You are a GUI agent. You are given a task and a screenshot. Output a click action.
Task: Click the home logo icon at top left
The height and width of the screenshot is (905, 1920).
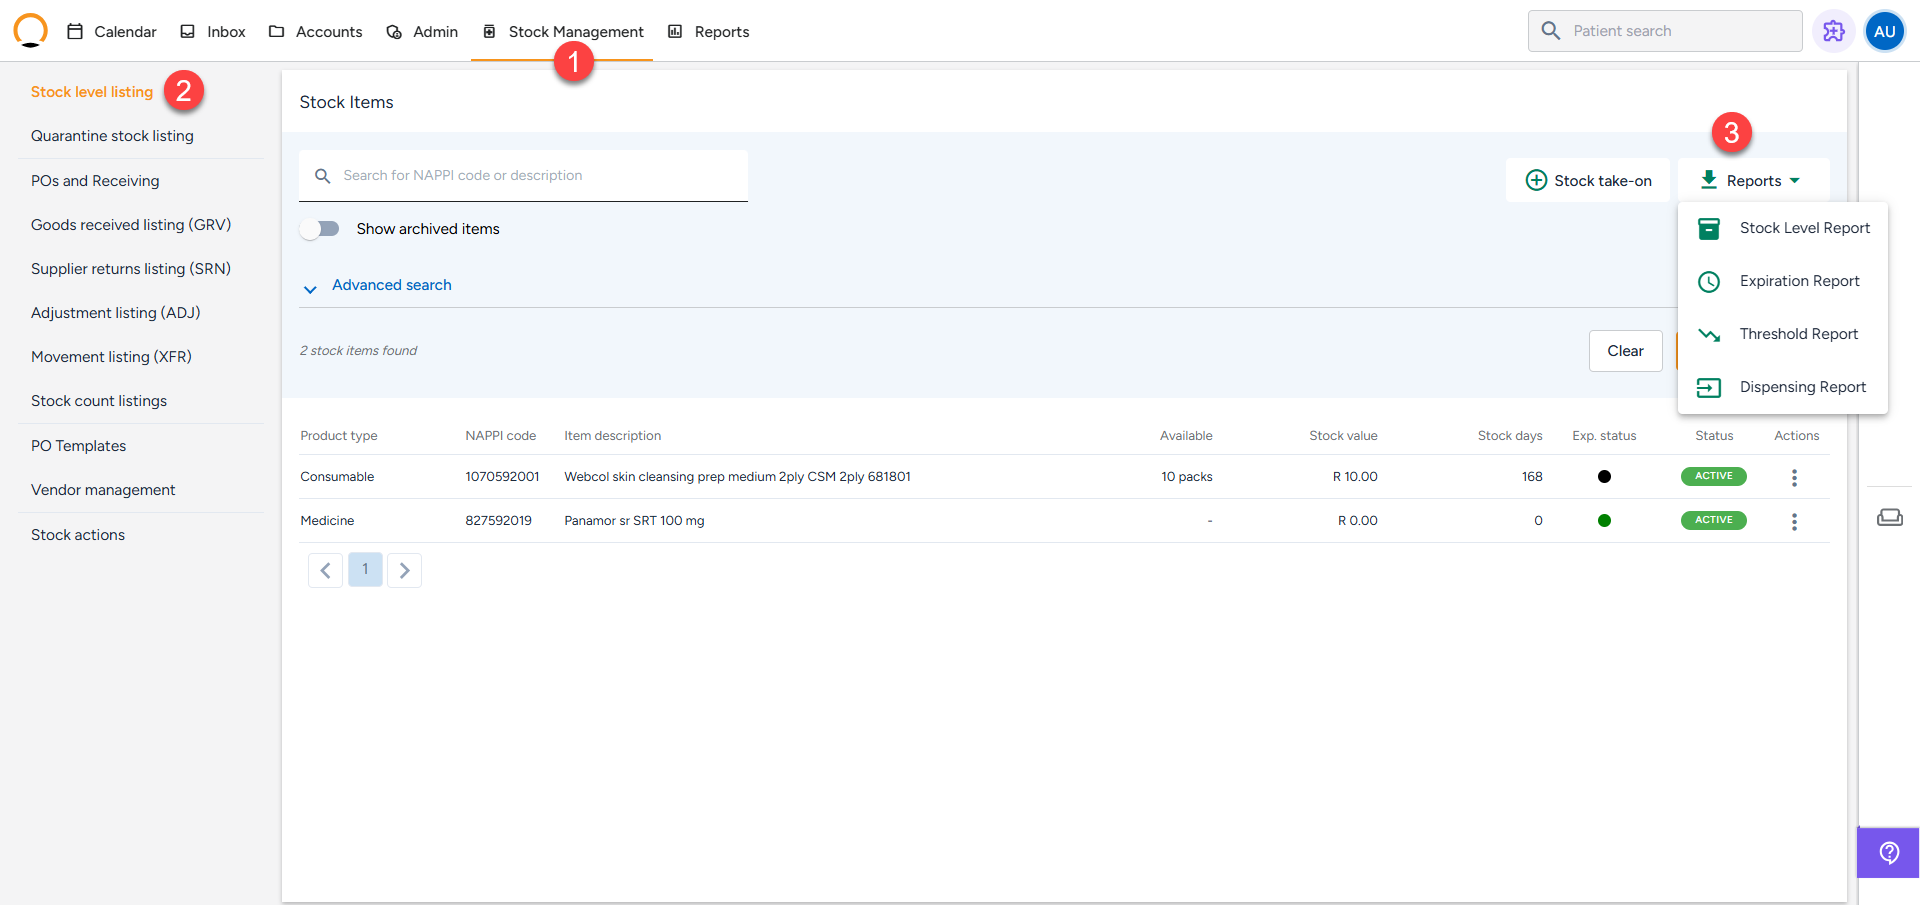(30, 31)
